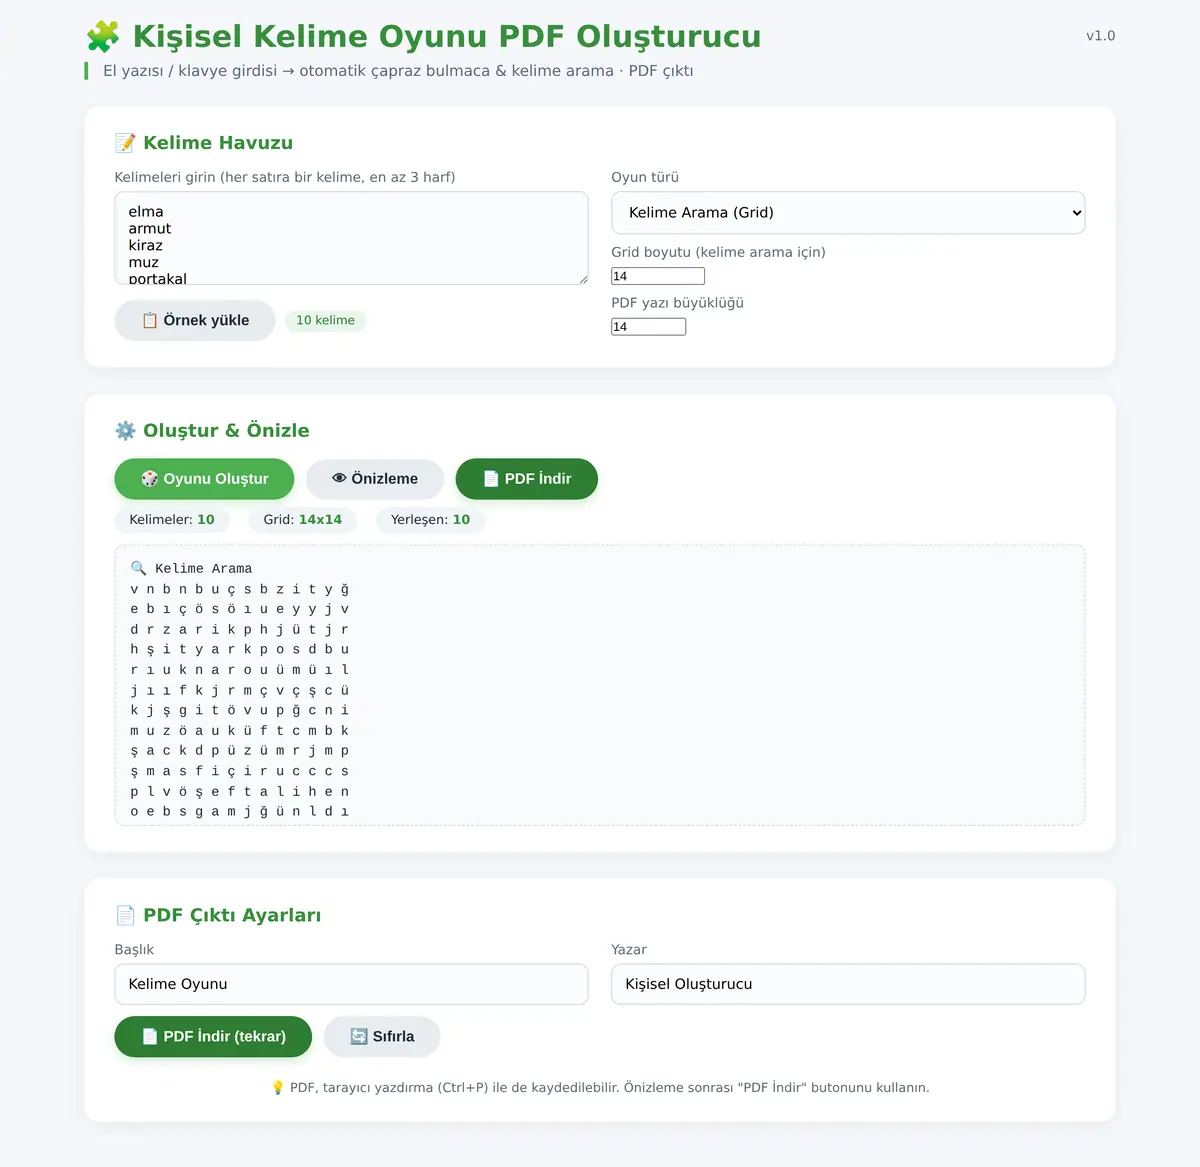Click the Grid boyutu number field

click(x=658, y=276)
